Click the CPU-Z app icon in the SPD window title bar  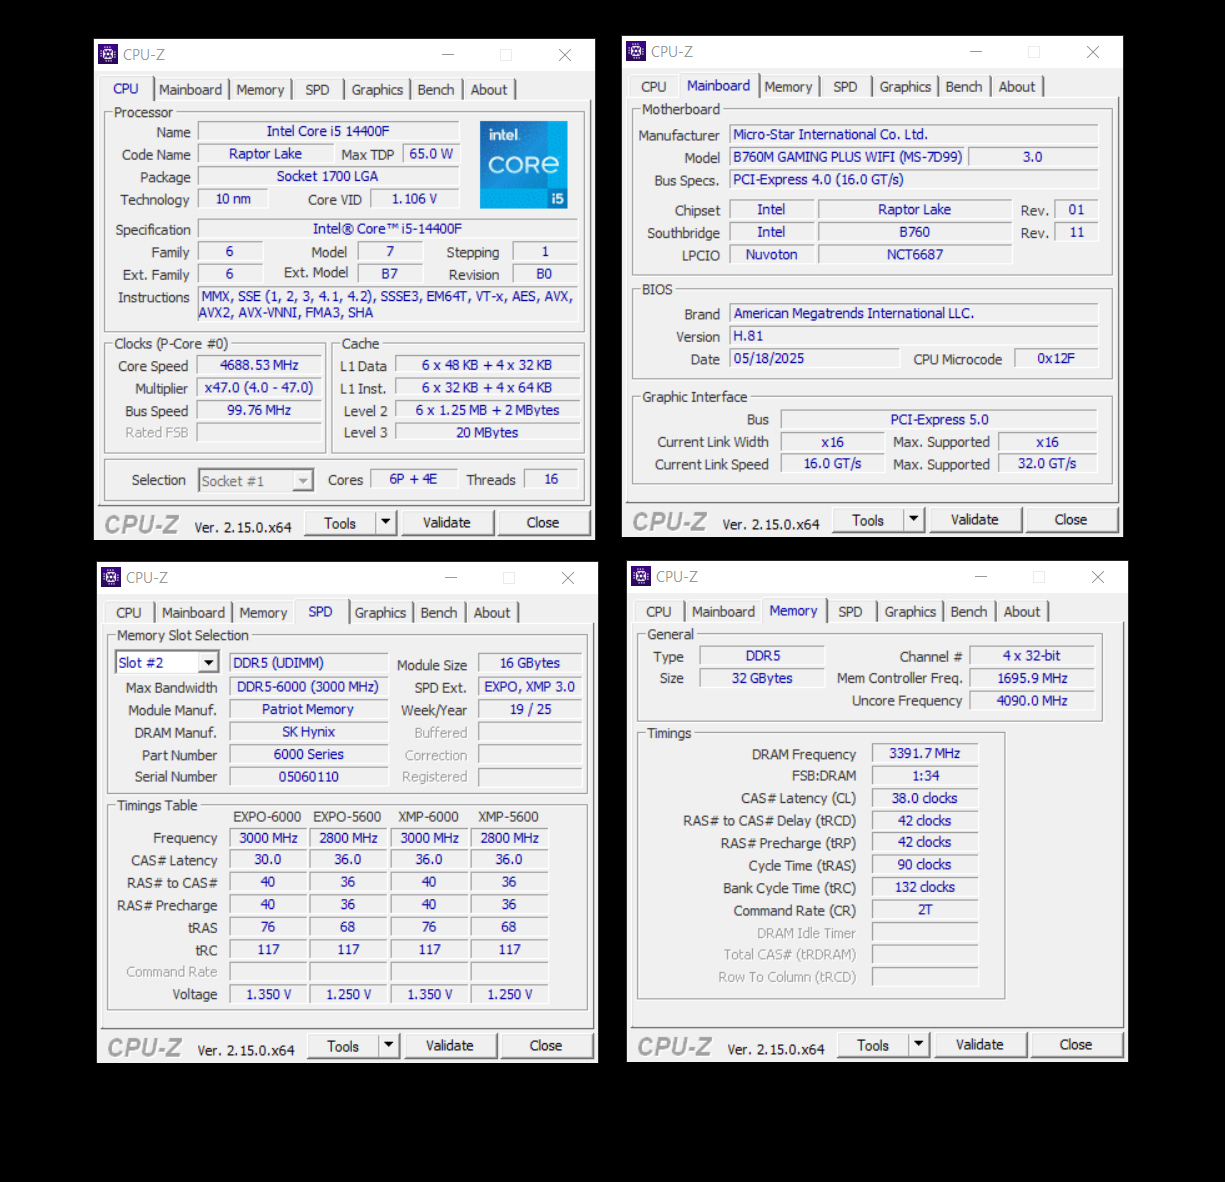[111, 577]
